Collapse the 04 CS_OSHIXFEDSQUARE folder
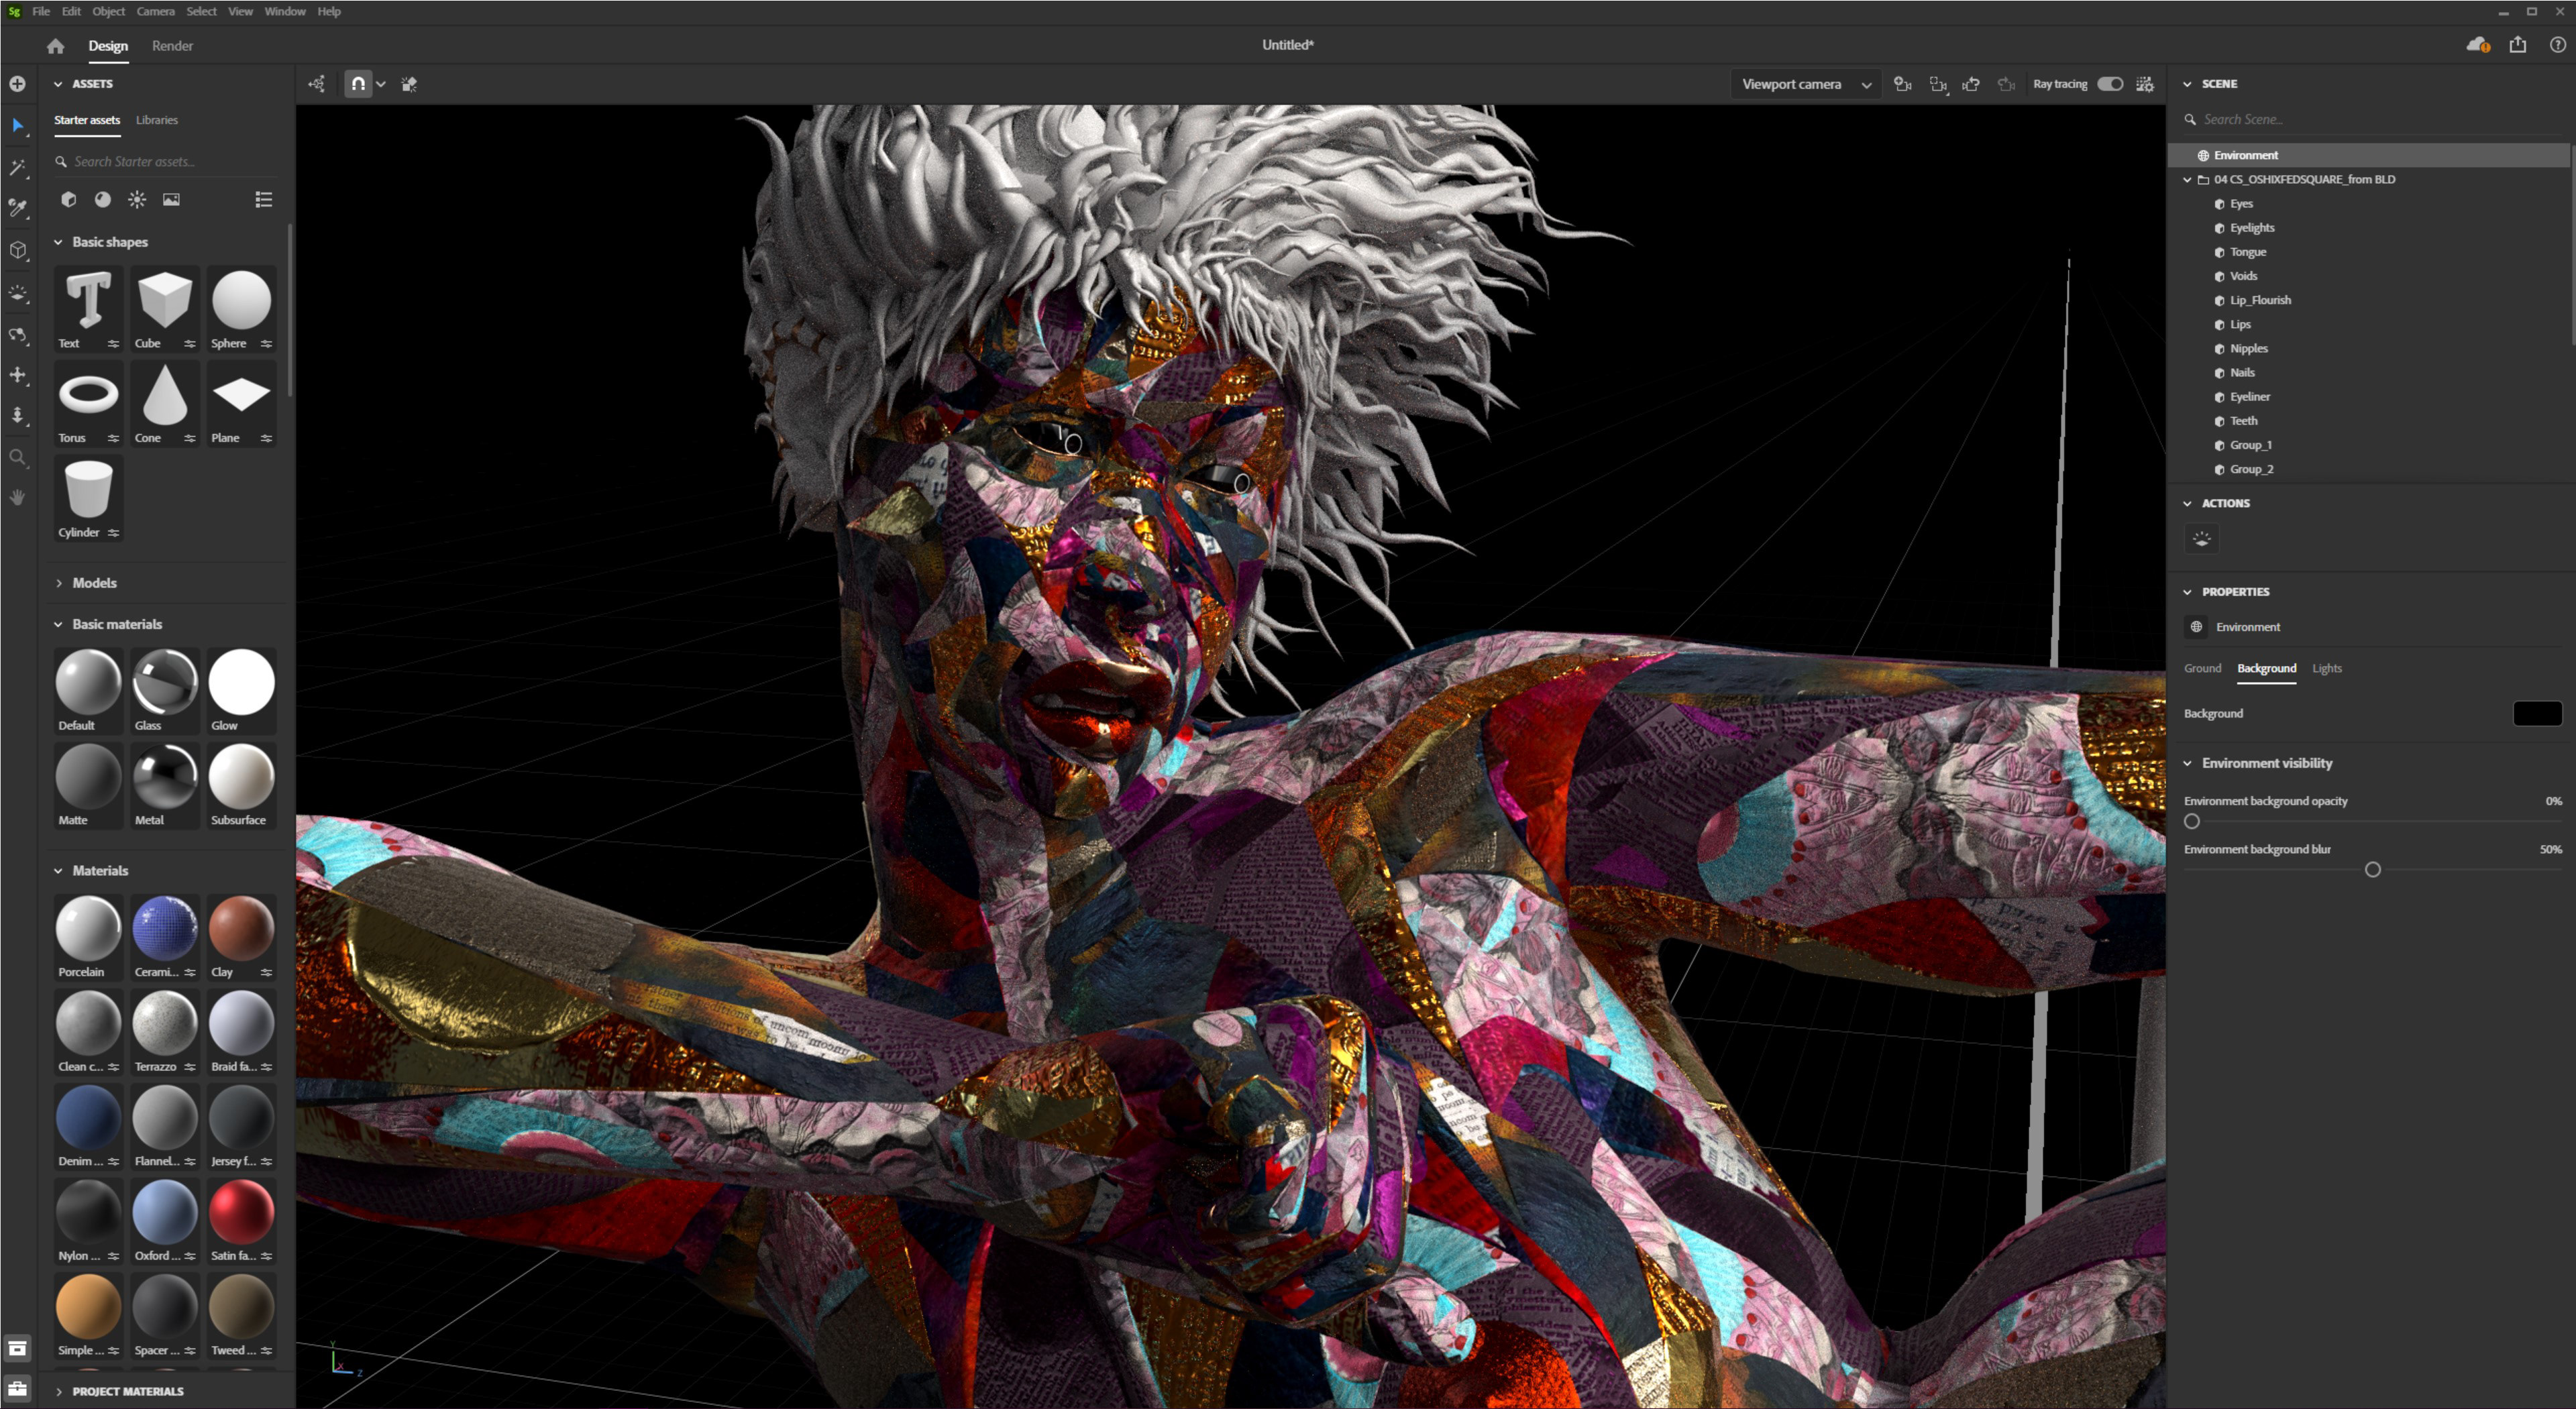Image resolution: width=2576 pixels, height=1409 pixels. point(2187,180)
